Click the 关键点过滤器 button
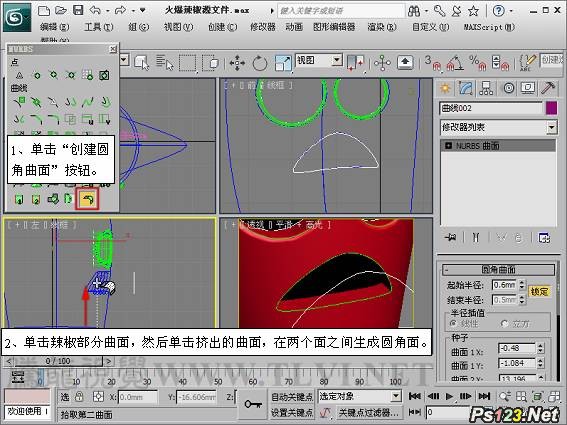 [368, 412]
